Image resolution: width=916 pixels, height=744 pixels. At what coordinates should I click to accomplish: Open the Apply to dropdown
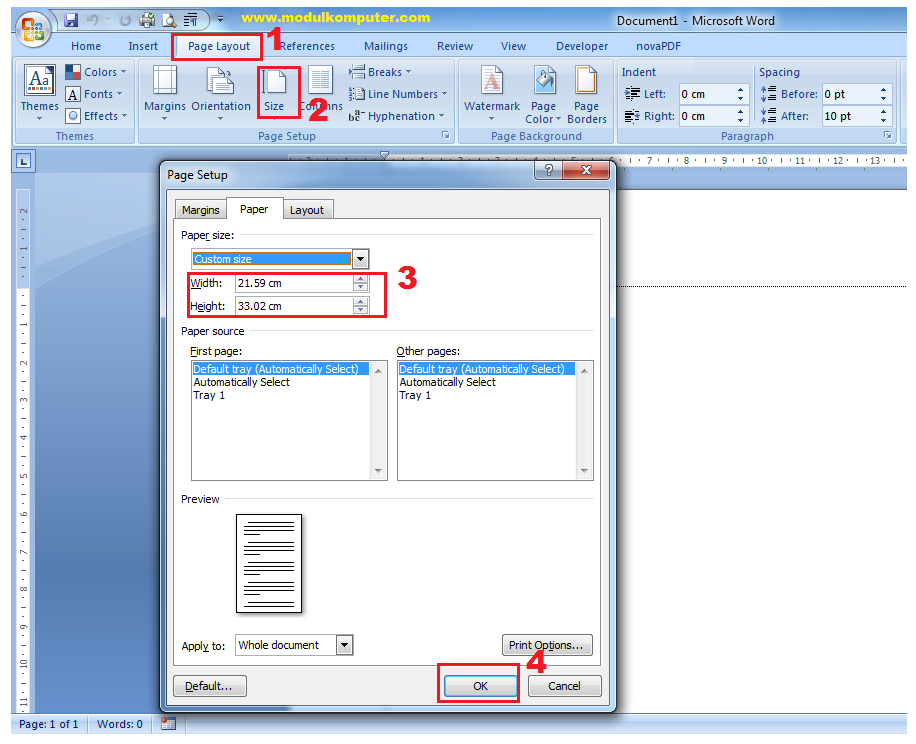(344, 645)
